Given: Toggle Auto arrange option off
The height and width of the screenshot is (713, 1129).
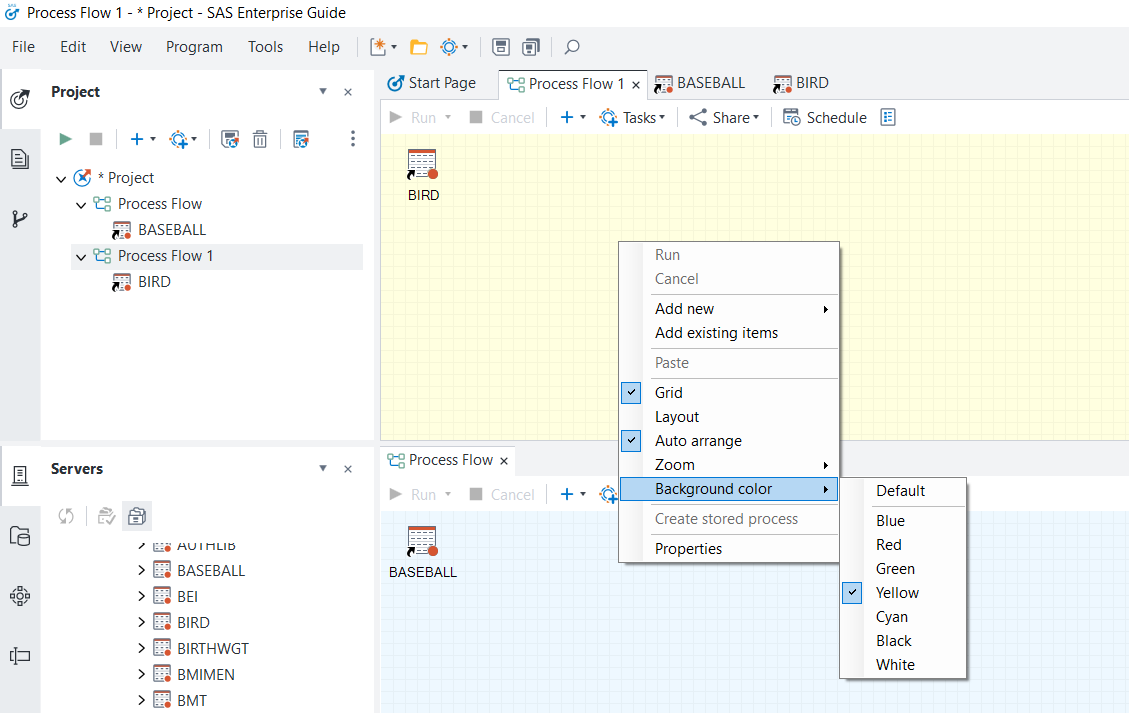Looking at the screenshot, I should click(x=698, y=441).
